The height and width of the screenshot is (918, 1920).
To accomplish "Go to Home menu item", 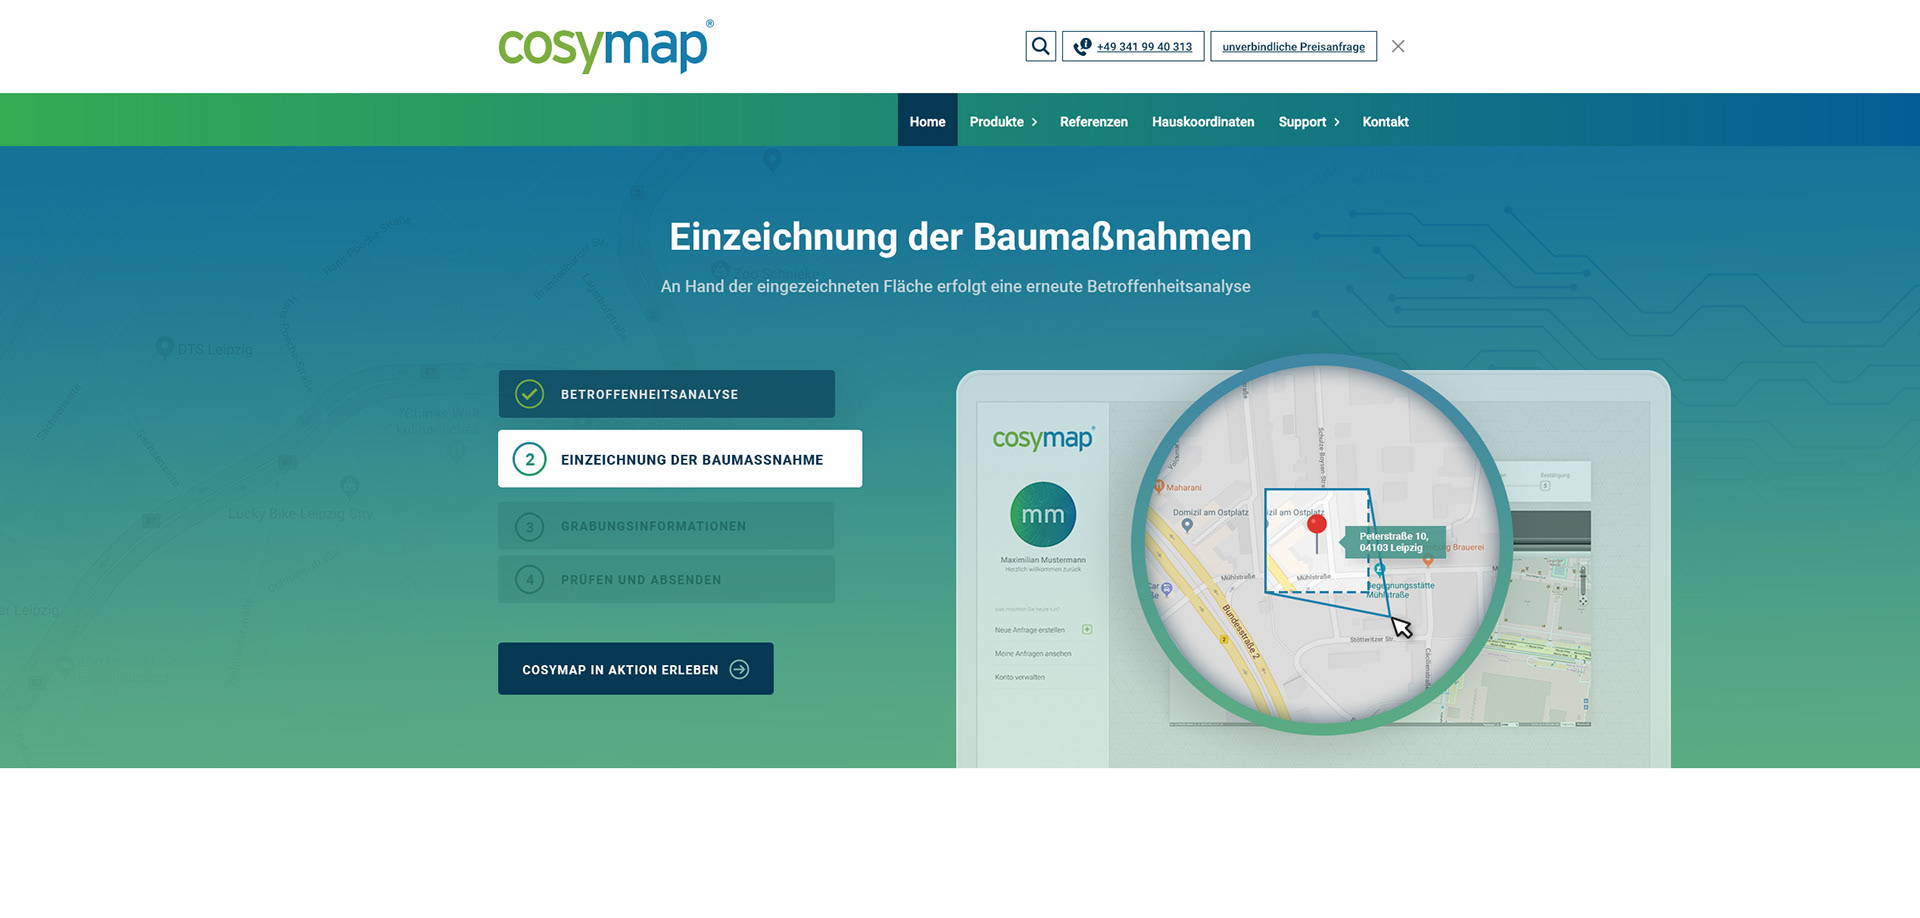I will click(x=927, y=121).
